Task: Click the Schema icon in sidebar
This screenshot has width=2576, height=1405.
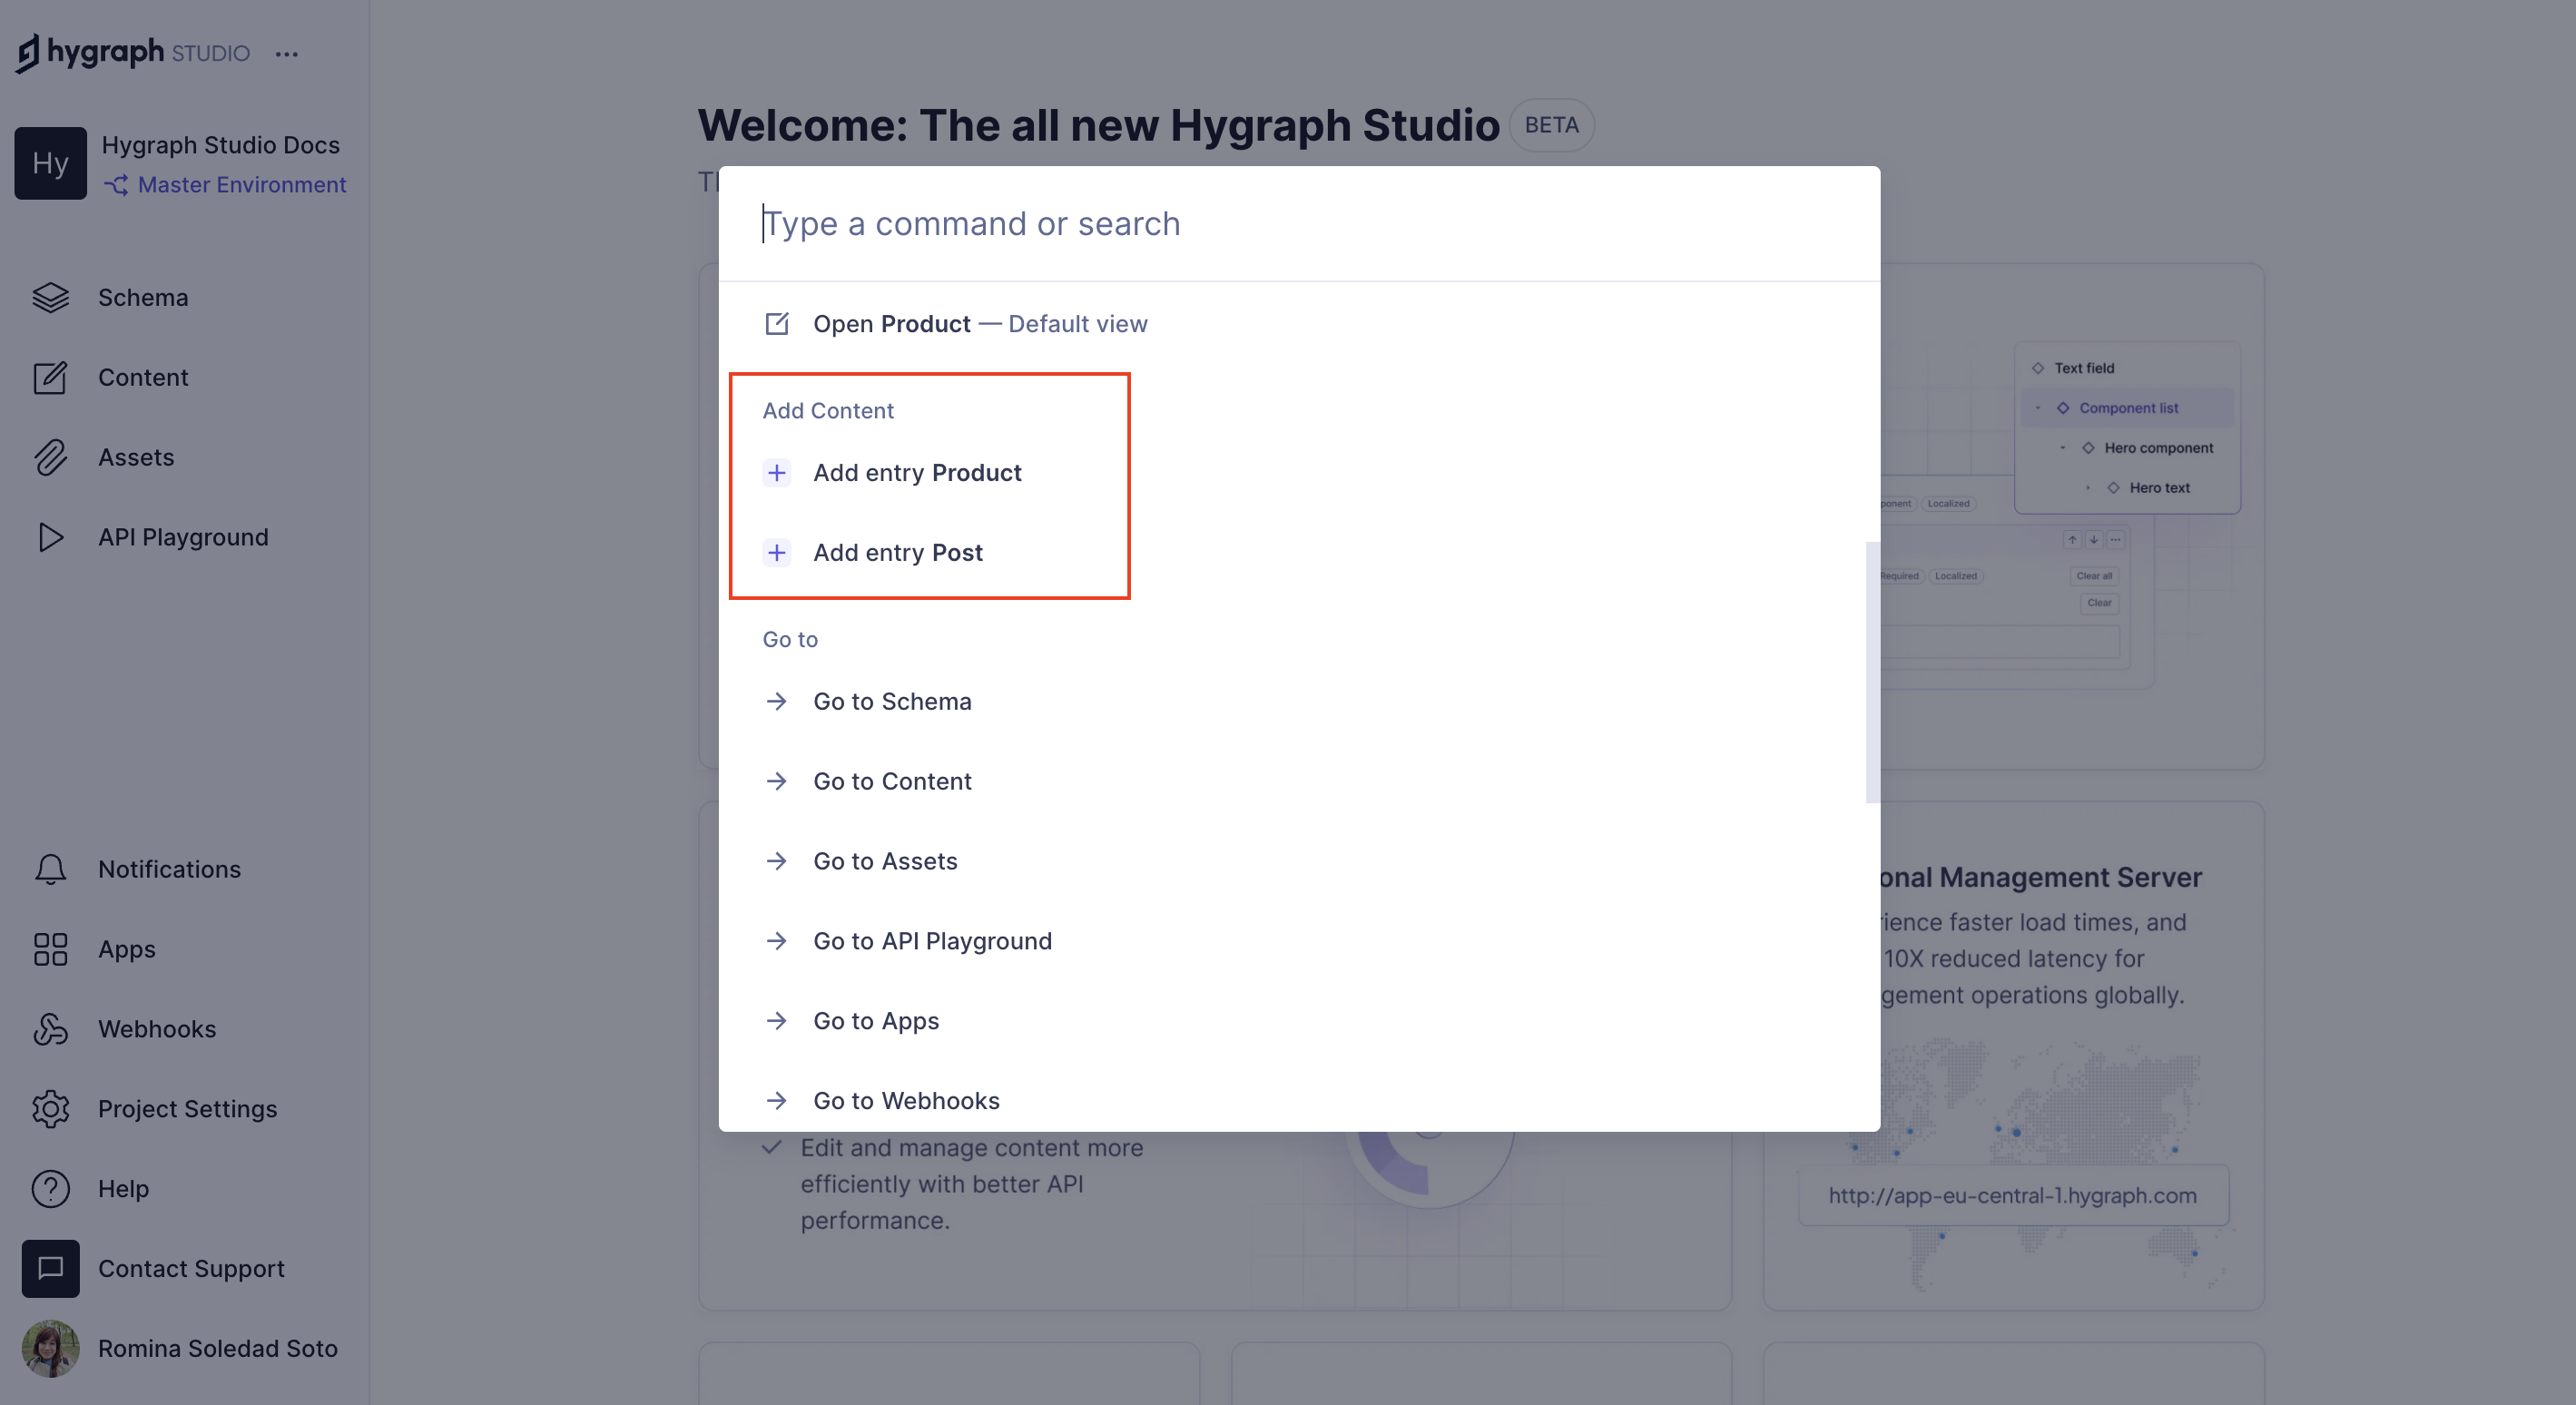Action: (50, 296)
